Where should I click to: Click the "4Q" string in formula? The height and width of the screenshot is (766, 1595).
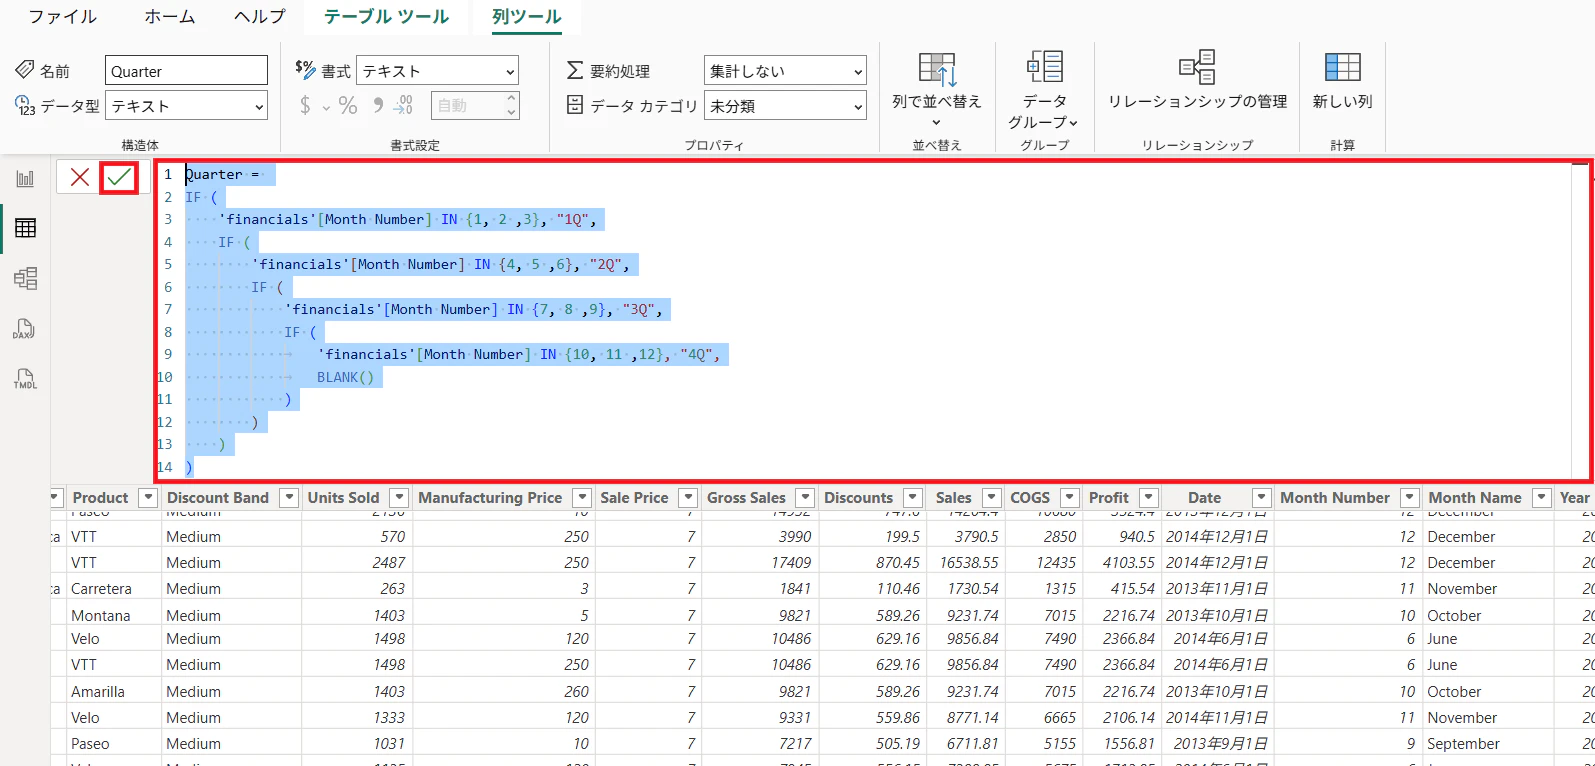point(694,354)
